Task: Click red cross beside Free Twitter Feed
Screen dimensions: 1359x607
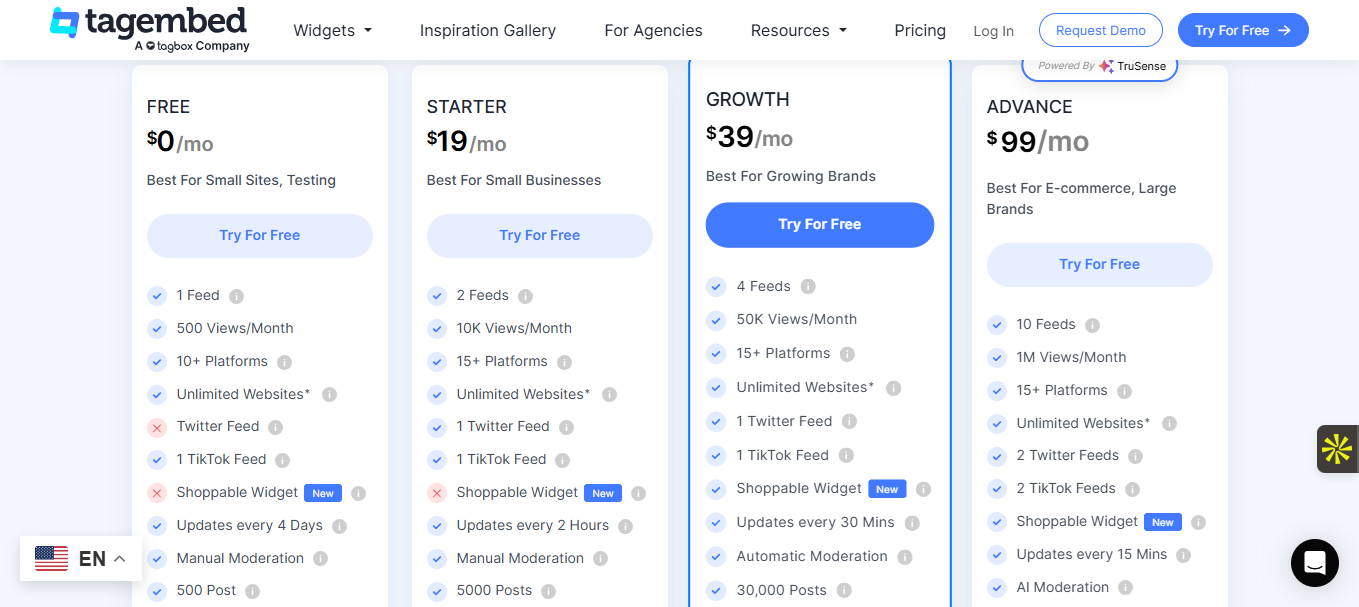Action: tap(157, 427)
